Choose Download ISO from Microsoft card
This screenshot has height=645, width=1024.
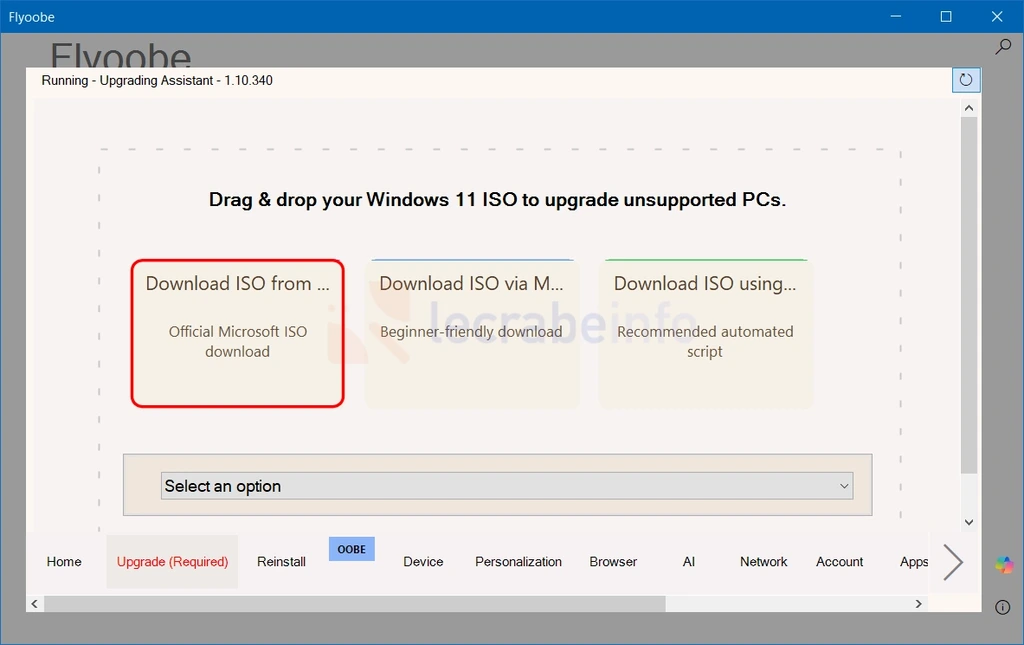238,334
